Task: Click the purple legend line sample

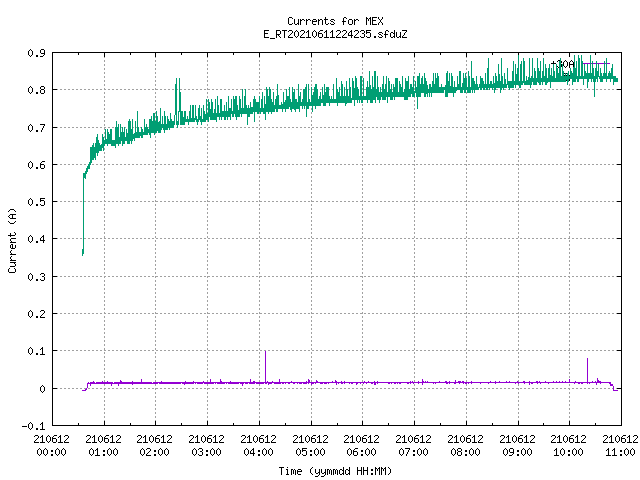Action: [x=596, y=64]
